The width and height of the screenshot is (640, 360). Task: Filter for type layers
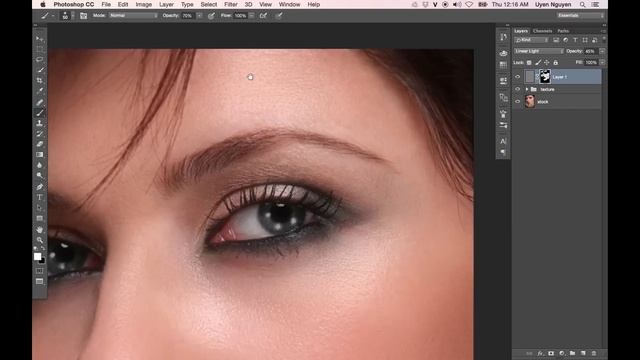576,40
